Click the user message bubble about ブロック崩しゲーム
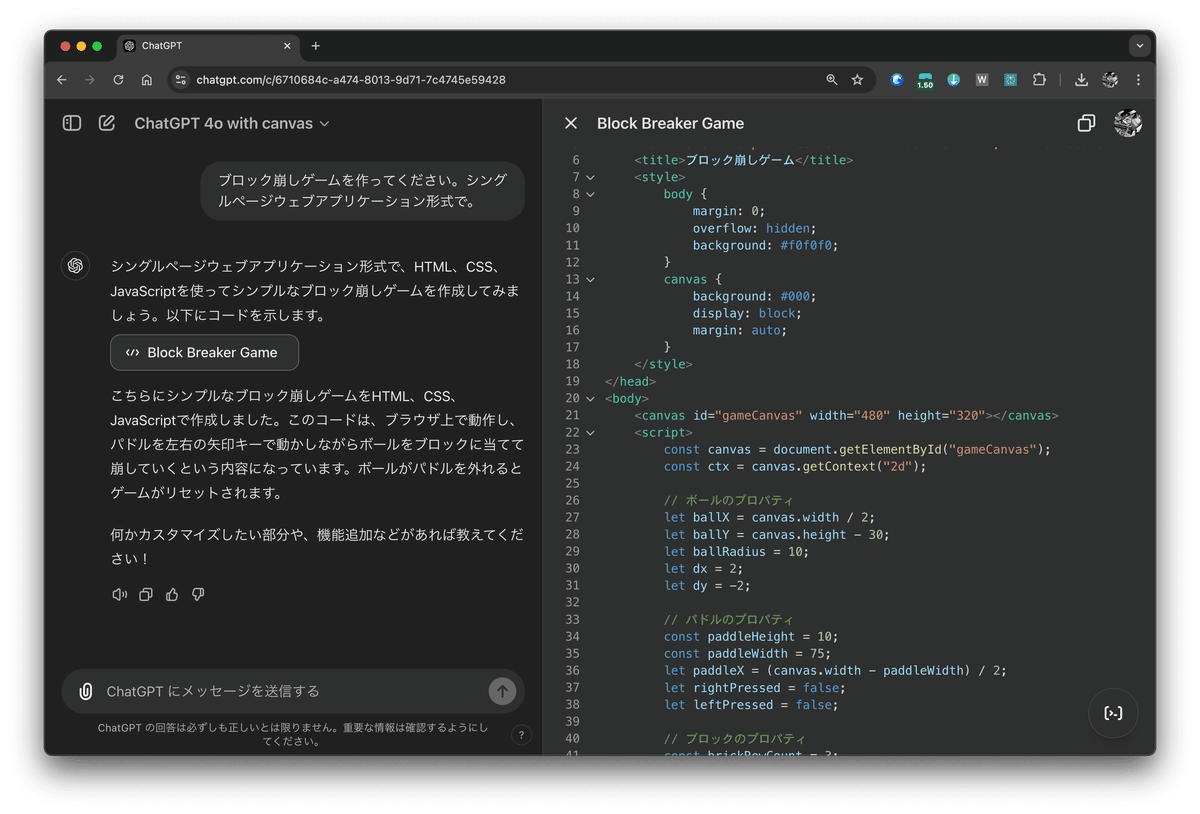Image resolution: width=1200 pixels, height=814 pixels. pos(362,191)
